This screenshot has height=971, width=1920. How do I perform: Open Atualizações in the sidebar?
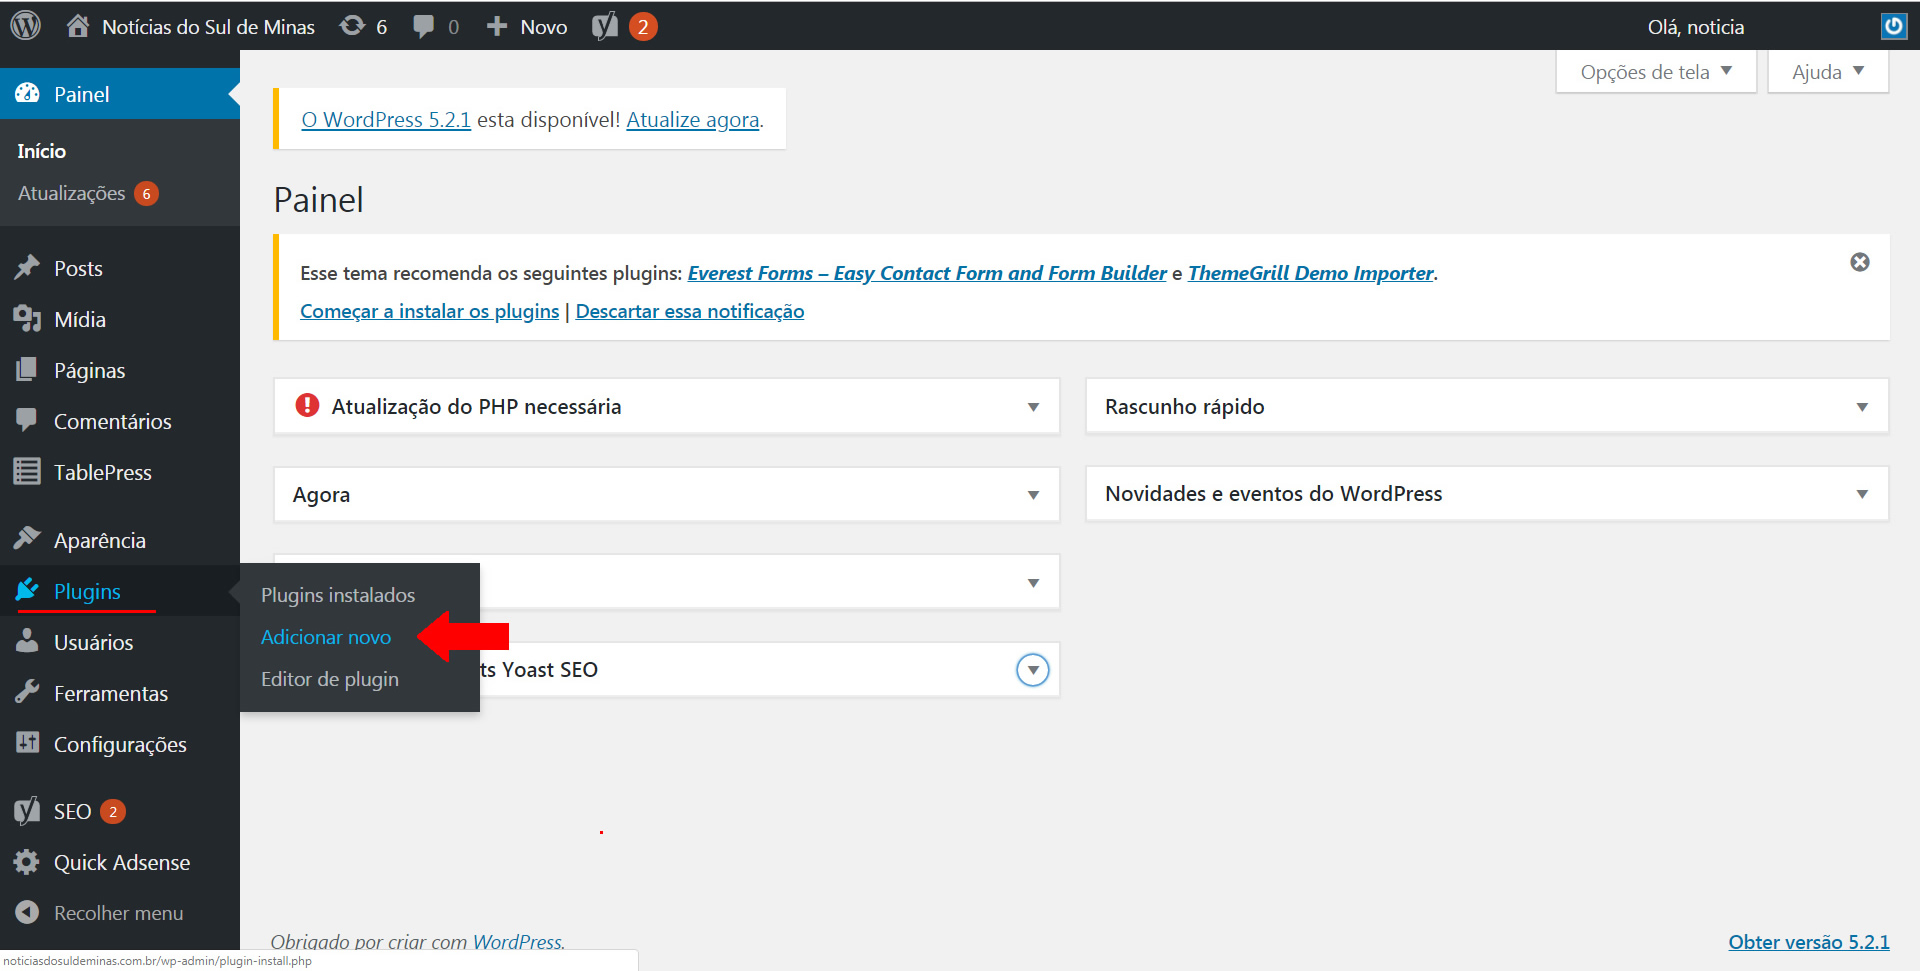[x=72, y=193]
